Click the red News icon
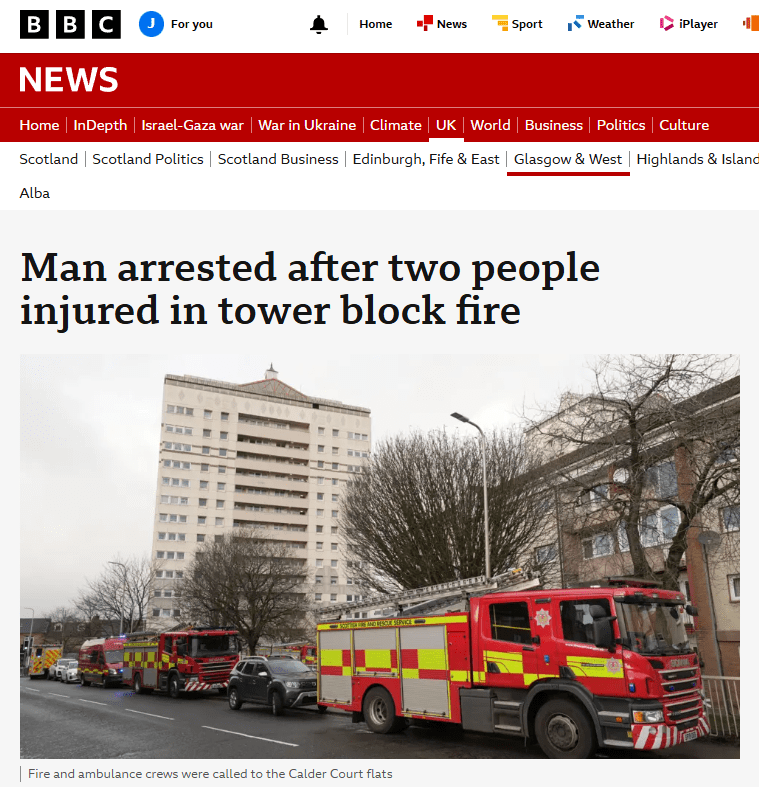Viewport: 759px width, 787px height. pos(424,23)
